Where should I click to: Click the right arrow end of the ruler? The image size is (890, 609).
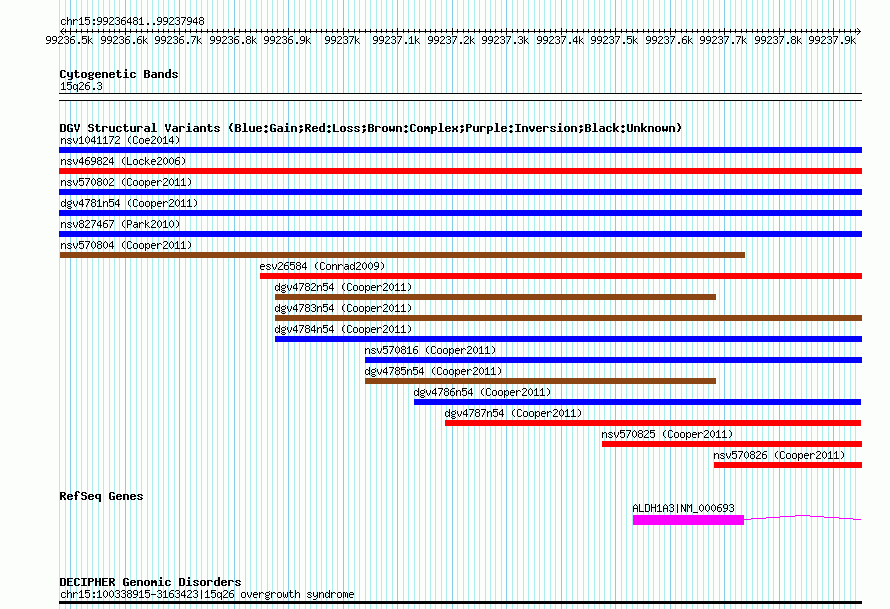(x=859, y=31)
